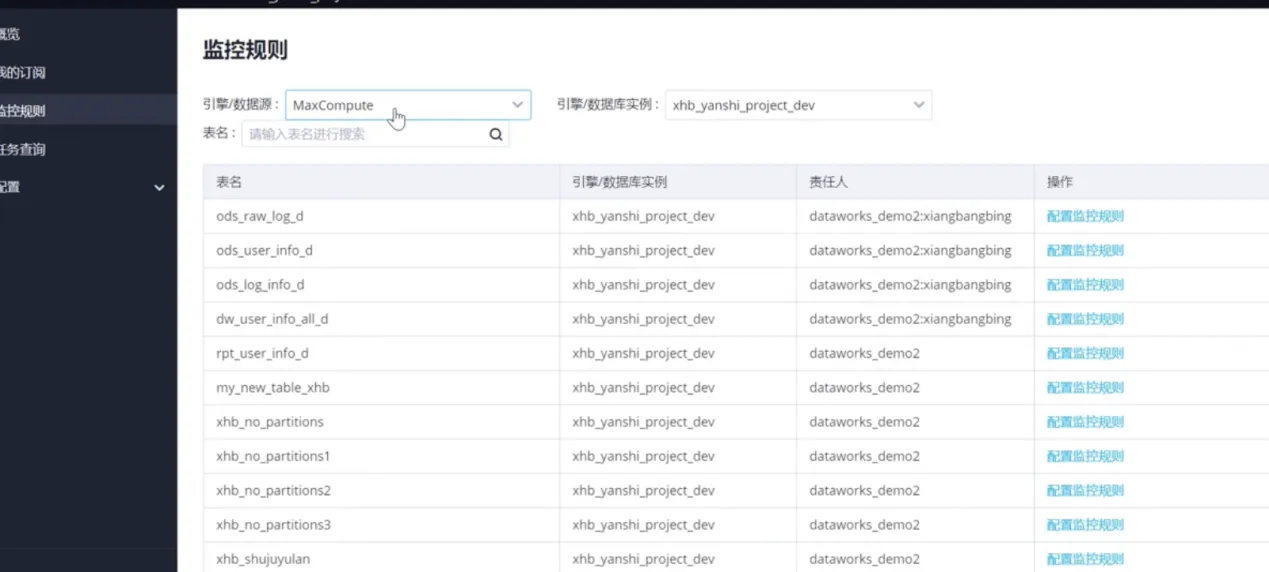Click 配置监控规则 for my_new_table_xhb
This screenshot has width=1269, height=572.
click(x=1085, y=387)
